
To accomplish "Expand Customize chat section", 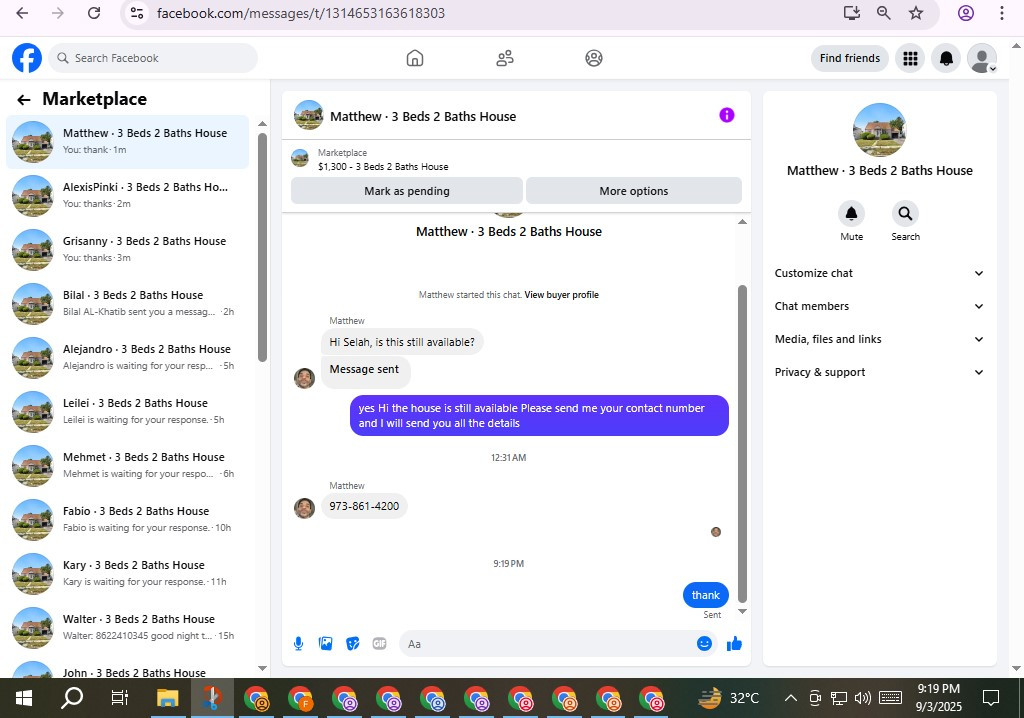I will tap(879, 273).
